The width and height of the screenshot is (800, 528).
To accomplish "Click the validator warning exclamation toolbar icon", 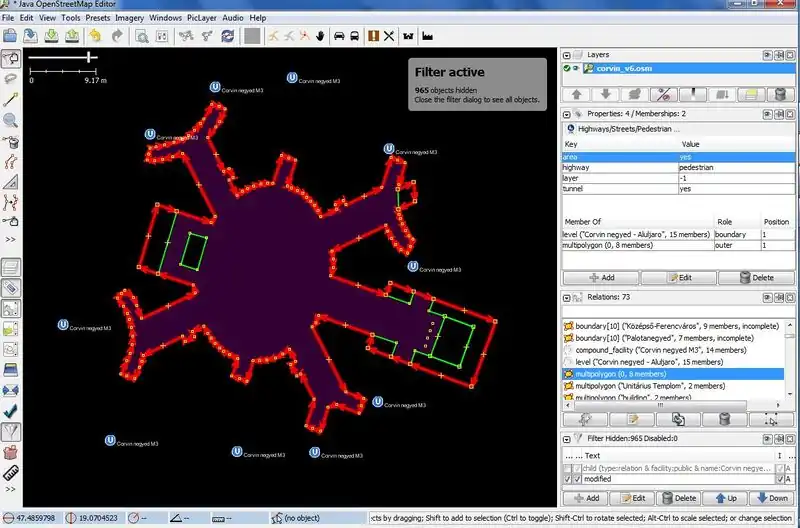I will point(373,36).
